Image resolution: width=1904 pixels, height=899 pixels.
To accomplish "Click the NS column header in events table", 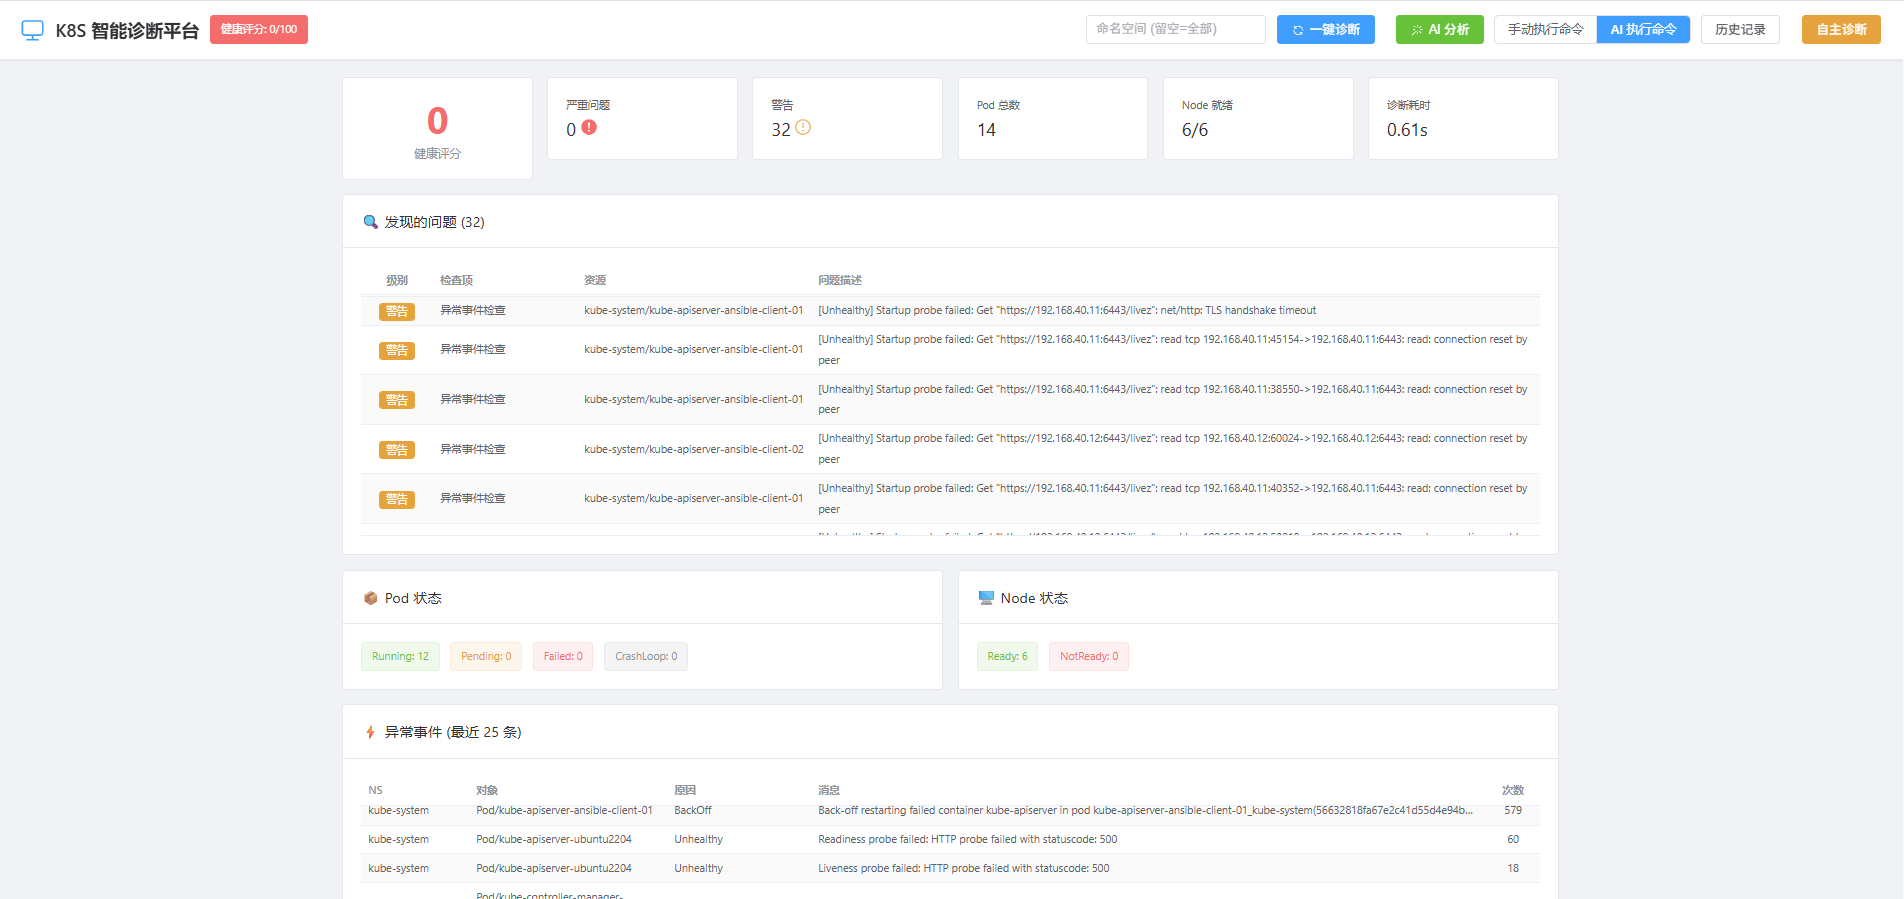I will pos(375,791).
